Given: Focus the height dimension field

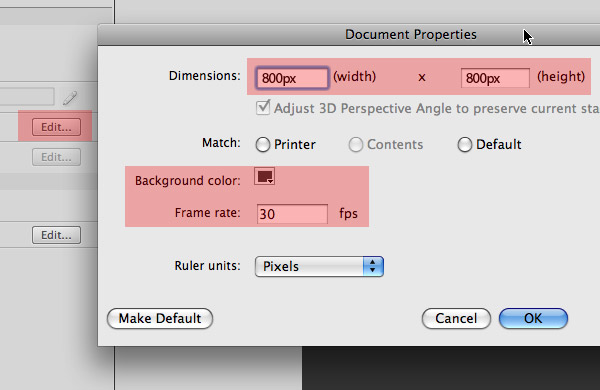Looking at the screenshot, I should [x=495, y=78].
